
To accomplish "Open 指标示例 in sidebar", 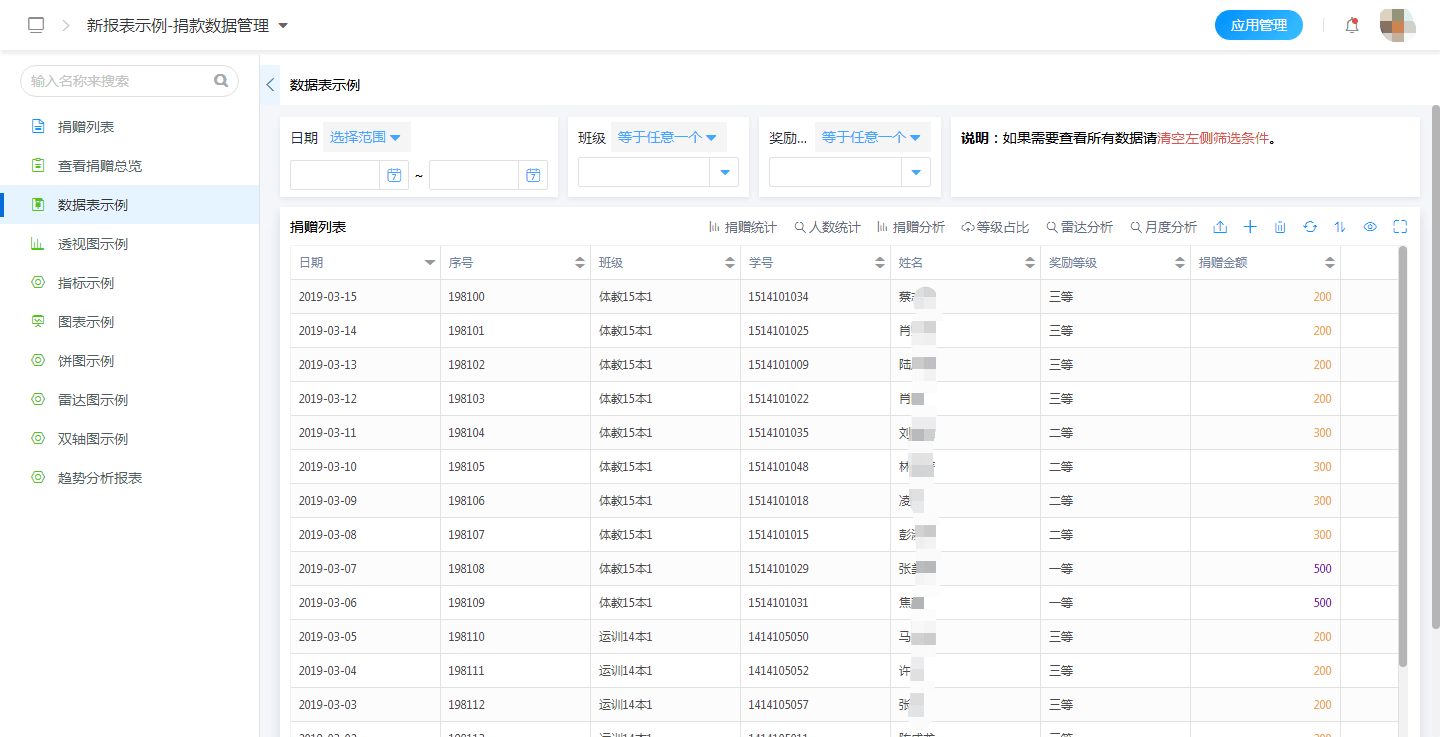I will tap(130, 283).
